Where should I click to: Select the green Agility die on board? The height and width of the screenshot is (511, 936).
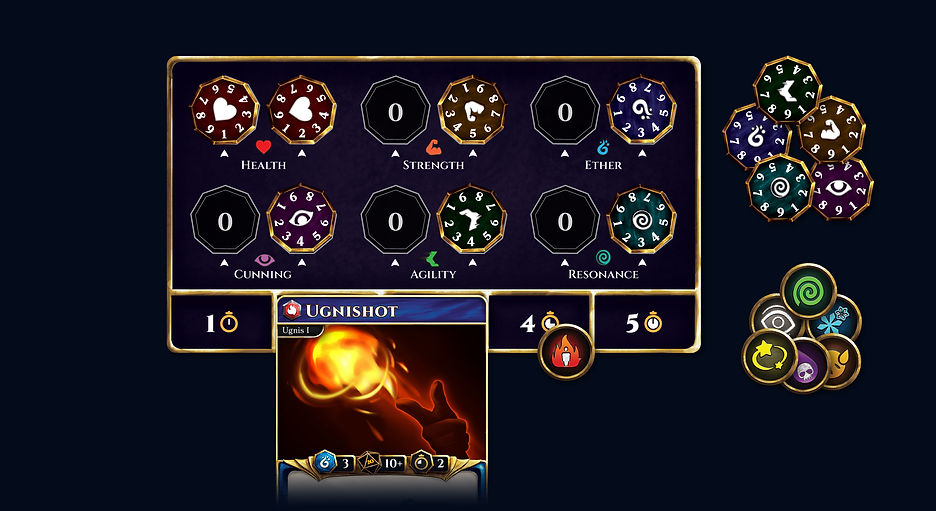(472, 219)
